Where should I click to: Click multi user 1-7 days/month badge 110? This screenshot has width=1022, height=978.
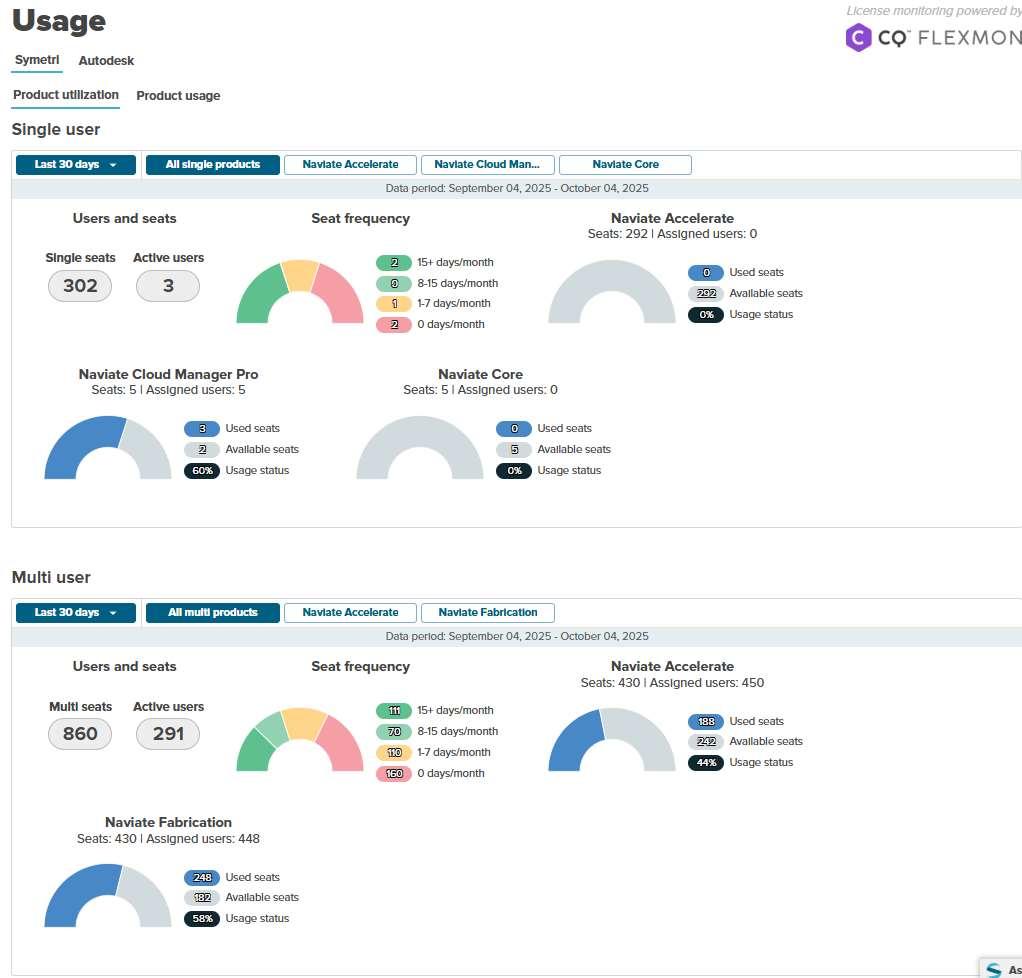tap(394, 752)
